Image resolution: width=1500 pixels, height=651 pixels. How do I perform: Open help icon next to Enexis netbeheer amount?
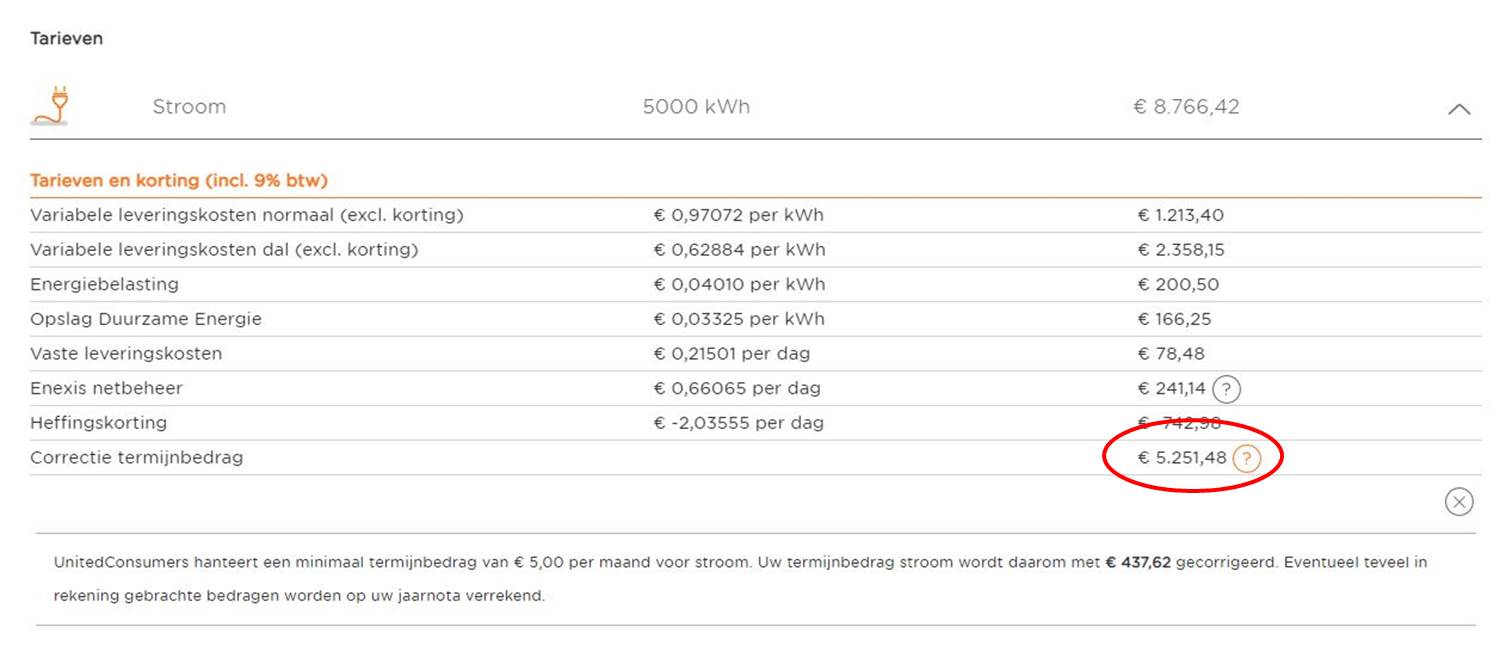(x=1226, y=389)
